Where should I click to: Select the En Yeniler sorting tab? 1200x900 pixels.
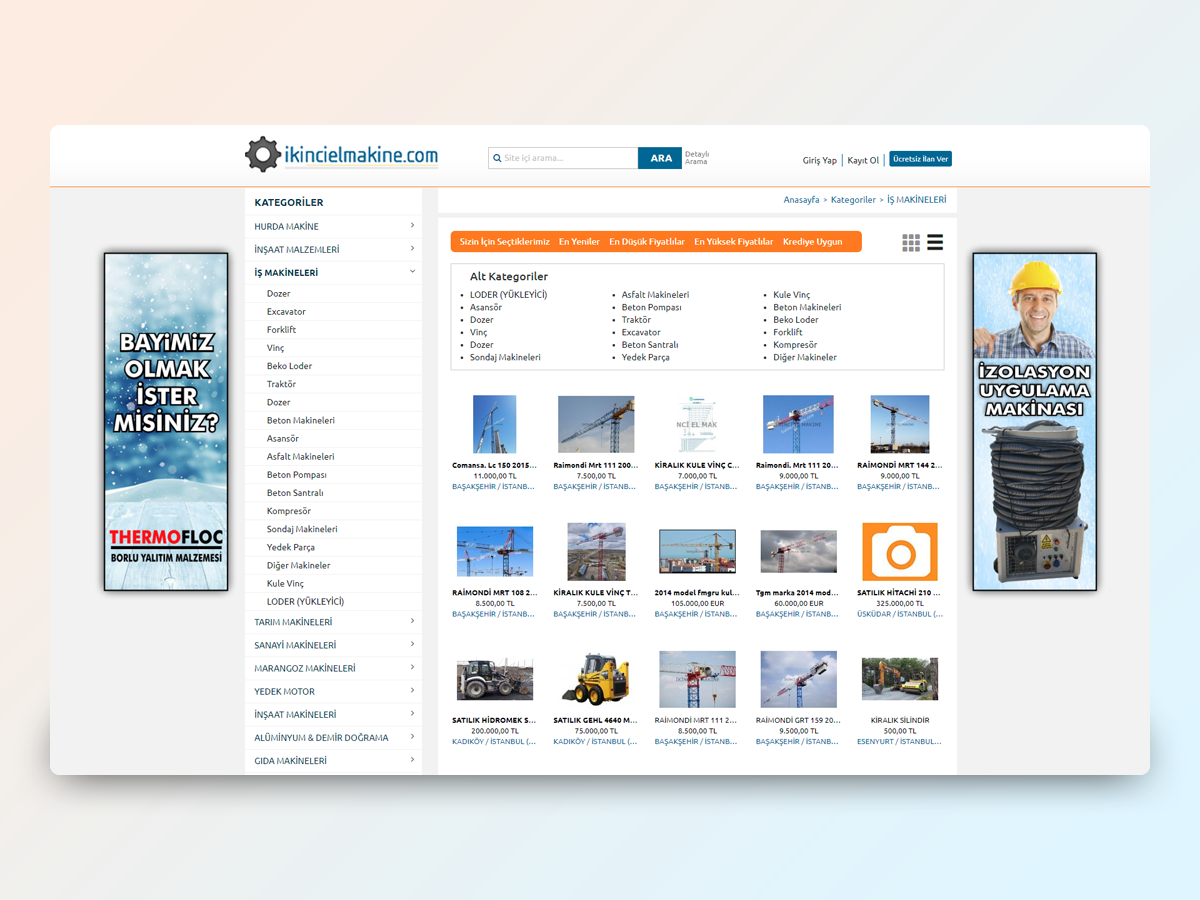point(579,242)
